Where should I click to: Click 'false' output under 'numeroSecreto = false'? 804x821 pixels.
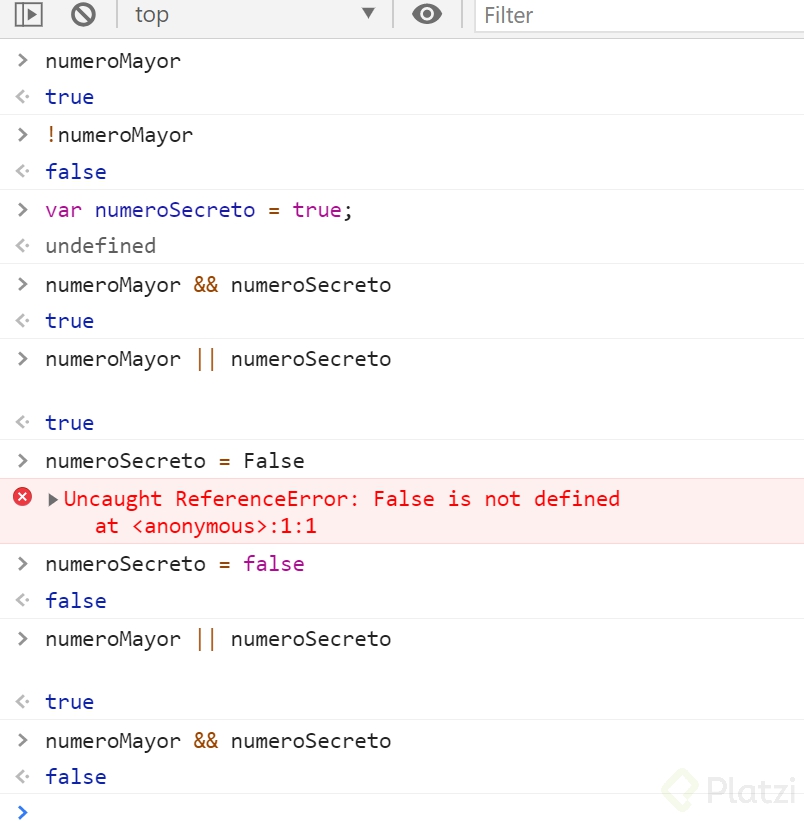pyautogui.click(x=76, y=601)
